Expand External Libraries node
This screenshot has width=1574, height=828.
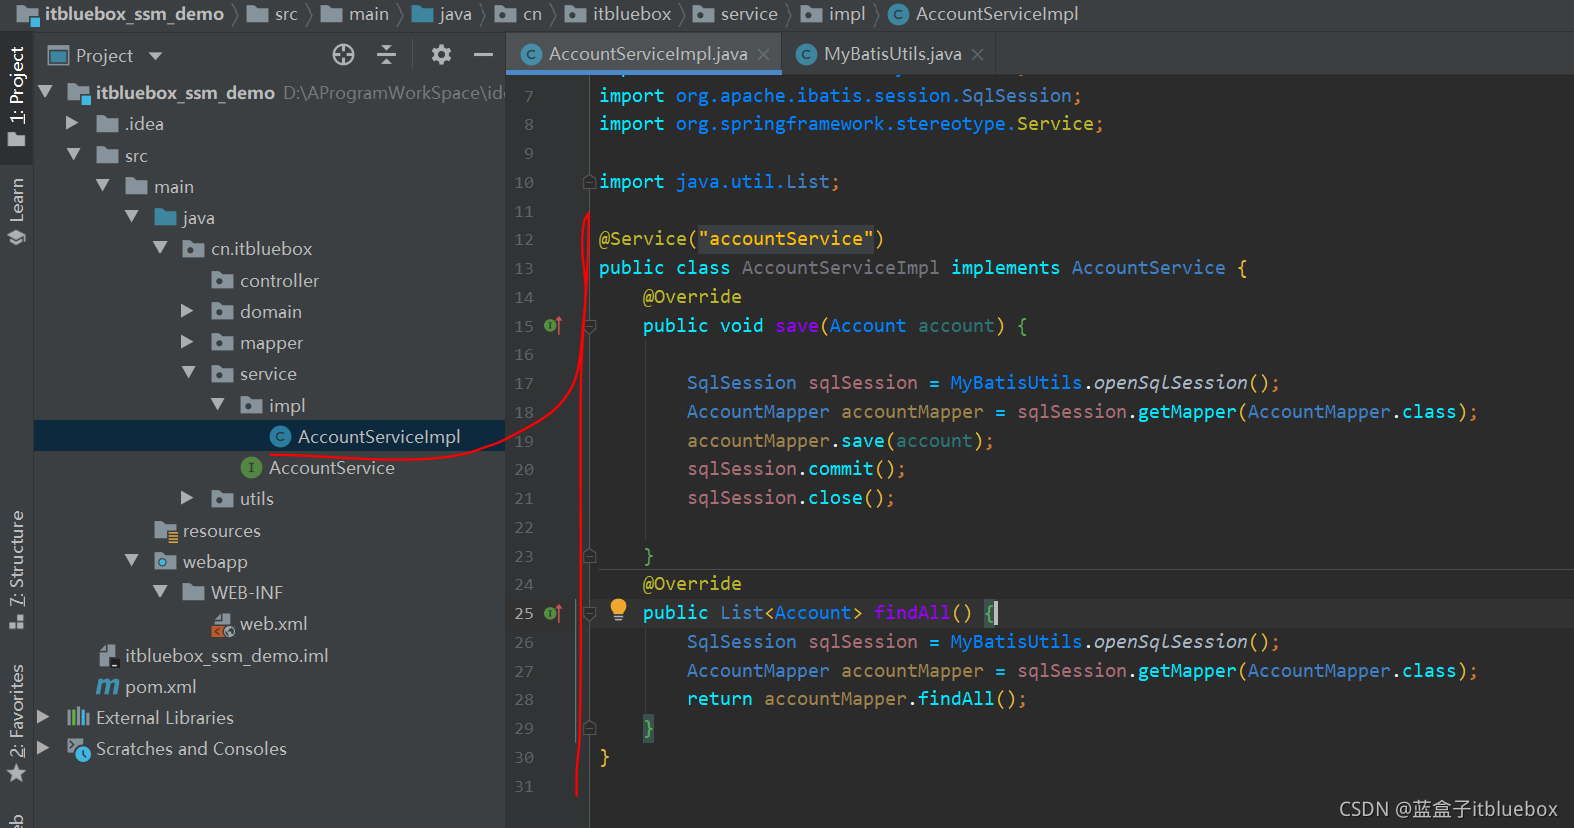pos(43,717)
